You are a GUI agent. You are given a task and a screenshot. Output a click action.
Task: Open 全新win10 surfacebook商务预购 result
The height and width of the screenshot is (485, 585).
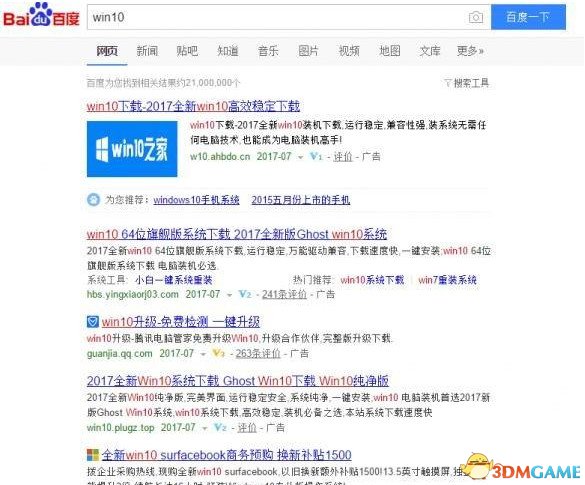(226, 455)
